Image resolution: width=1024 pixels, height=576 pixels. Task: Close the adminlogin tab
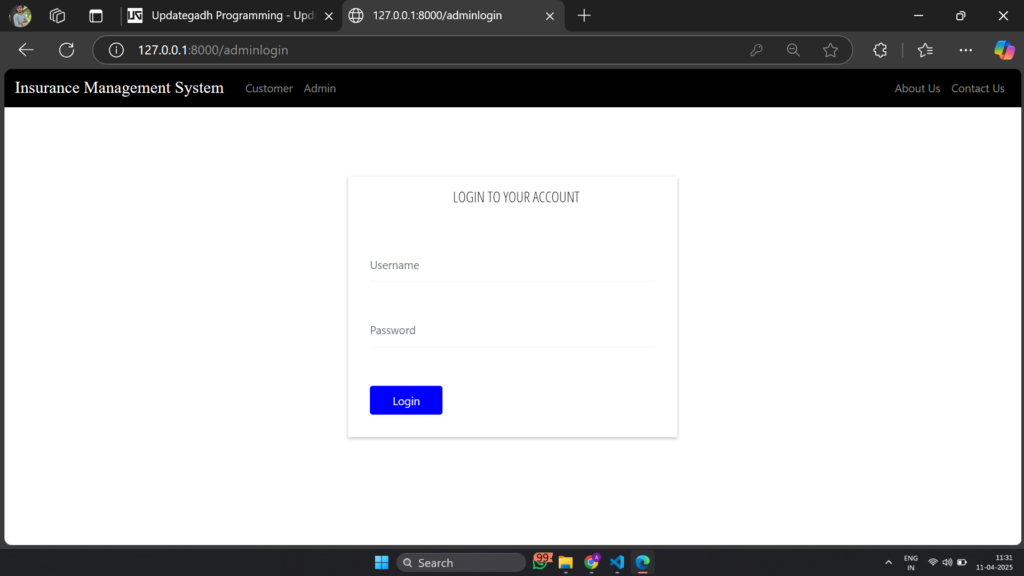click(x=550, y=16)
